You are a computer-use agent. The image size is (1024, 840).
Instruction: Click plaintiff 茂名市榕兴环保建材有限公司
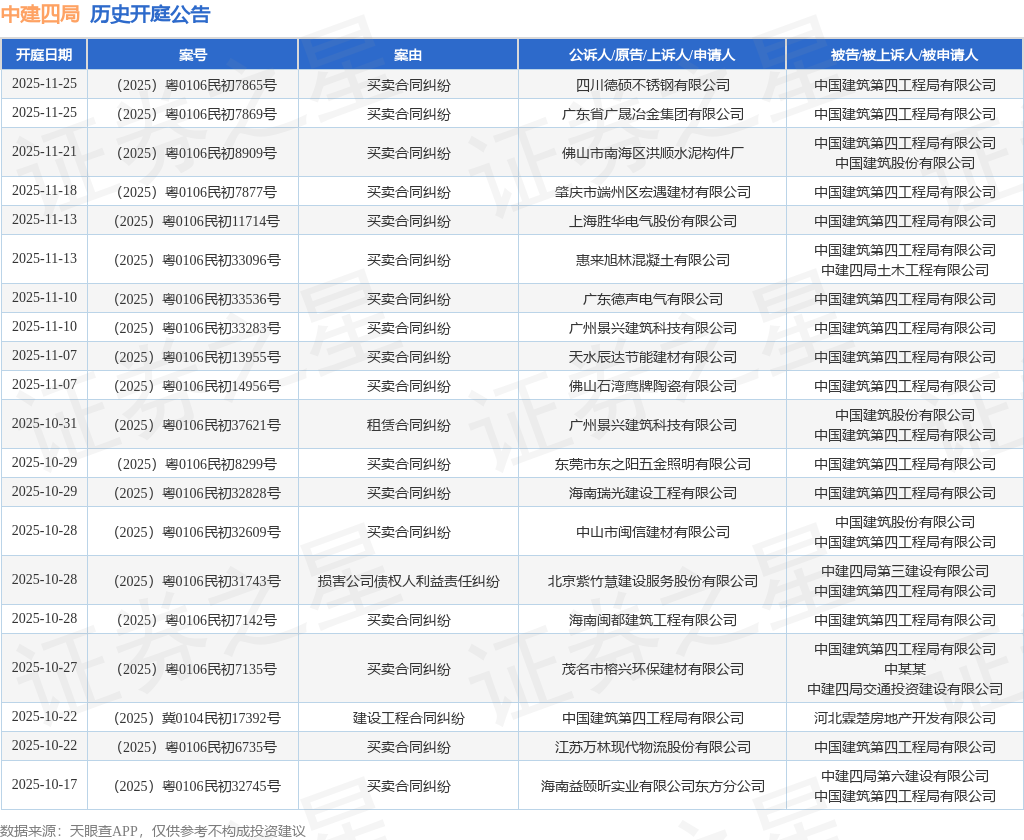click(x=653, y=669)
